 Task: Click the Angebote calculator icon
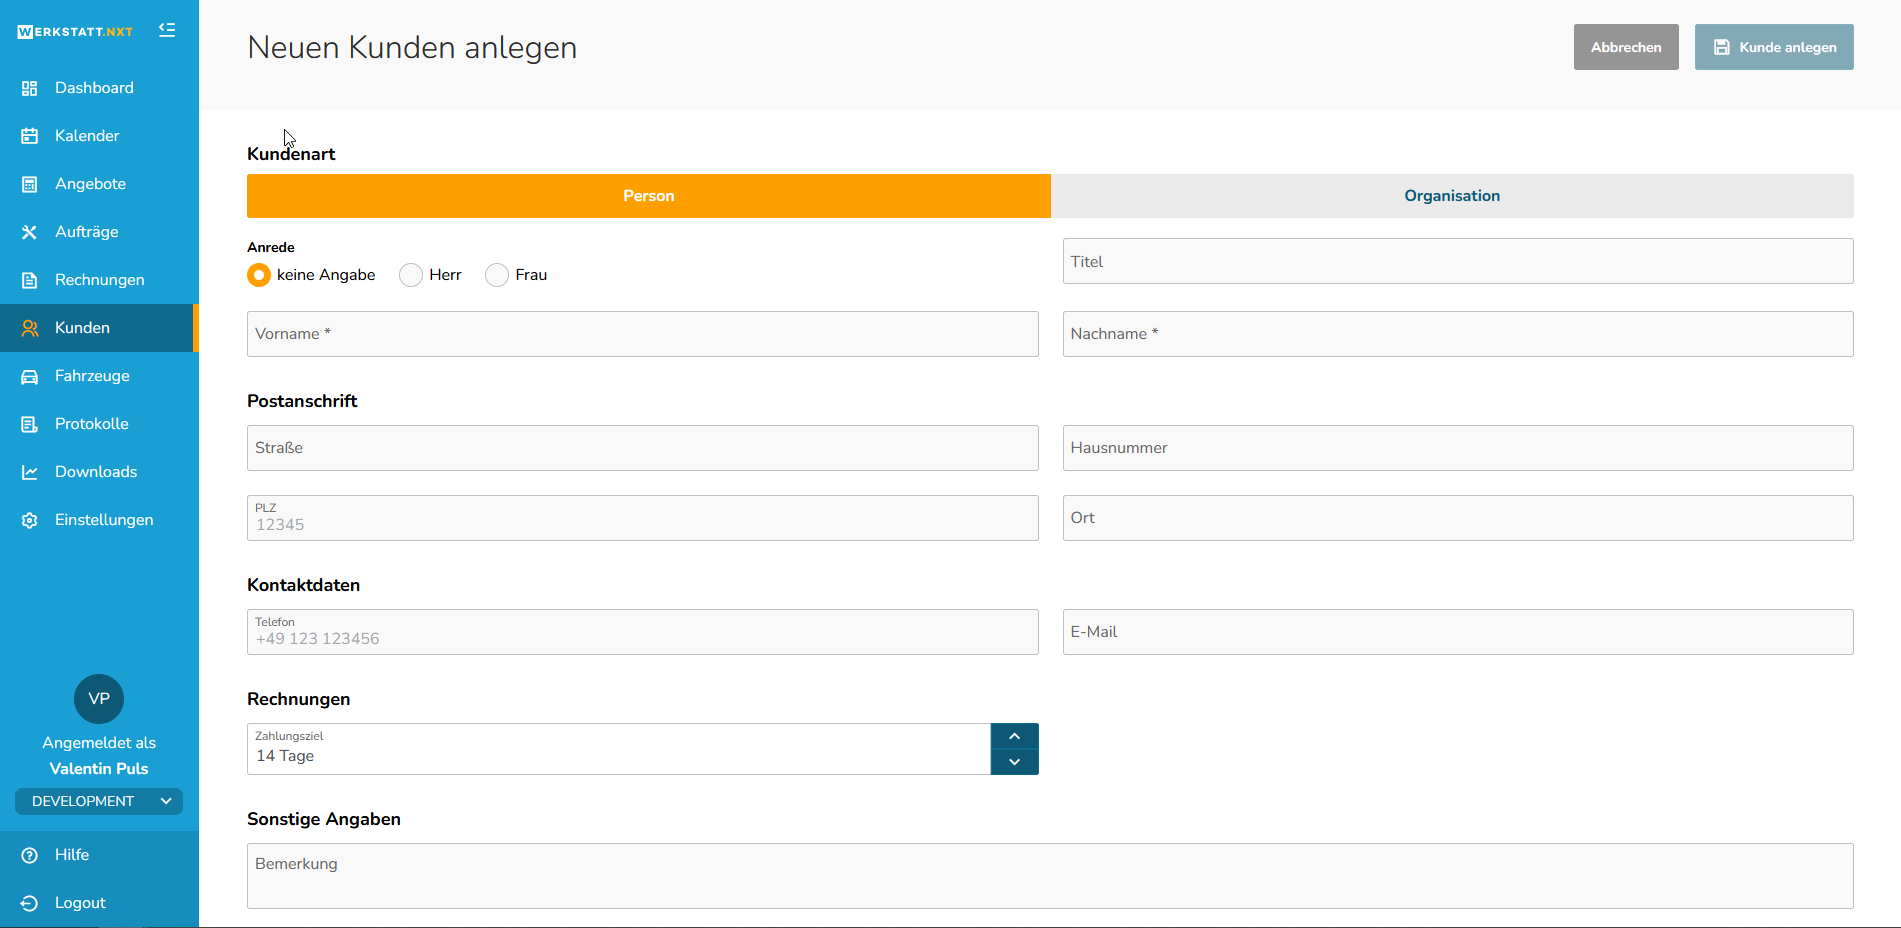coord(30,184)
